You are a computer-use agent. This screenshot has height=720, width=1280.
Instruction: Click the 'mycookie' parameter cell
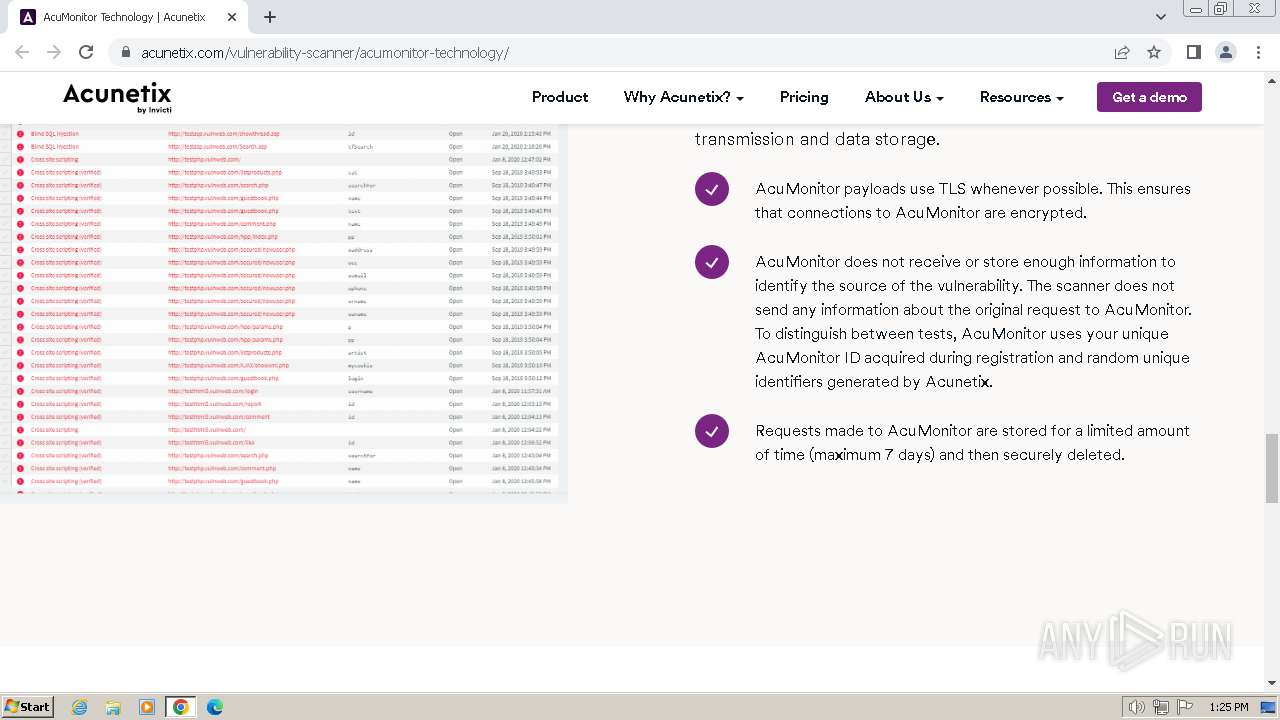pyautogui.click(x=360, y=365)
